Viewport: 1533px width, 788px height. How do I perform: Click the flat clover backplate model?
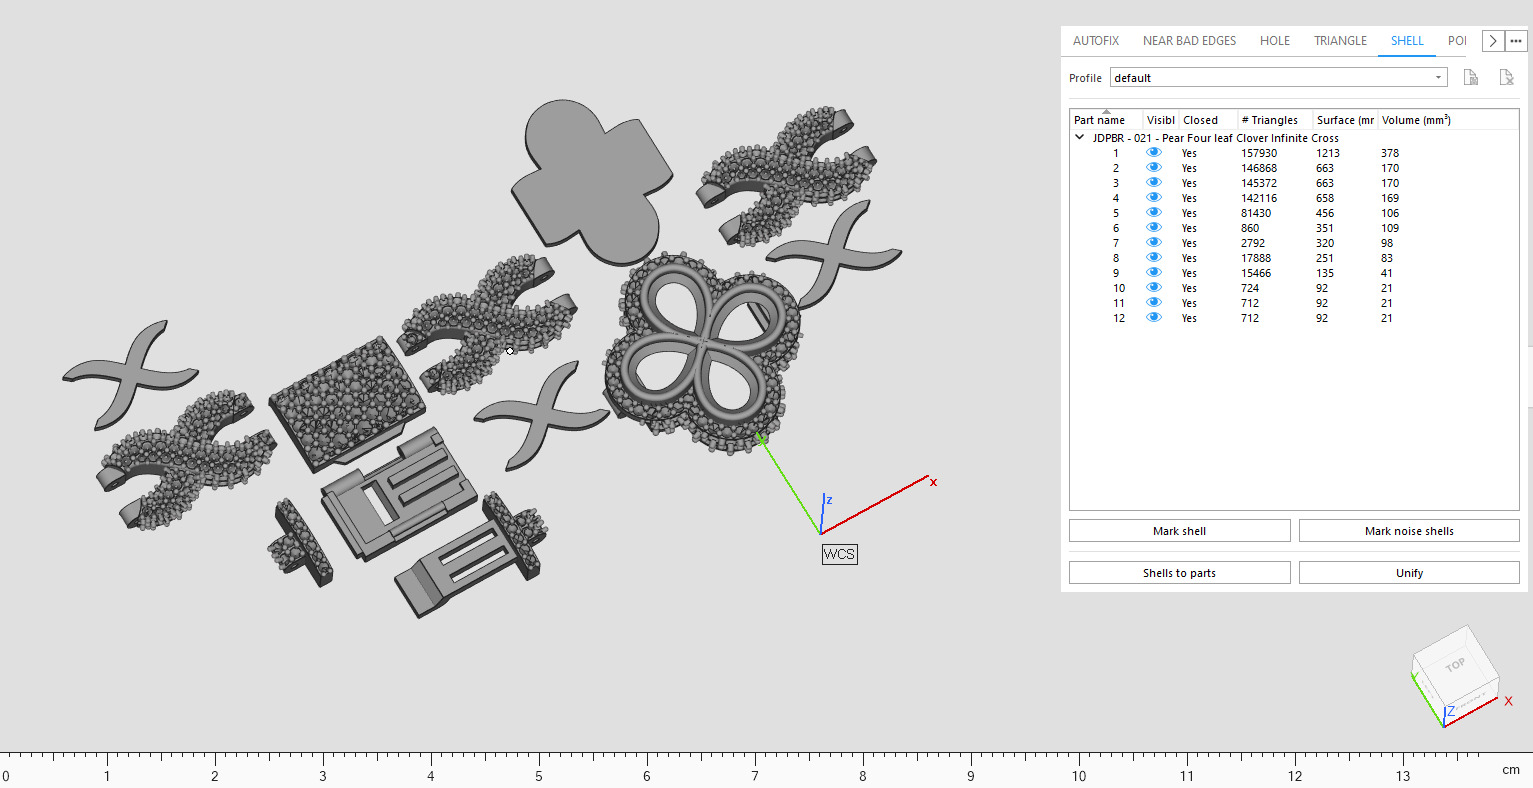(x=592, y=183)
